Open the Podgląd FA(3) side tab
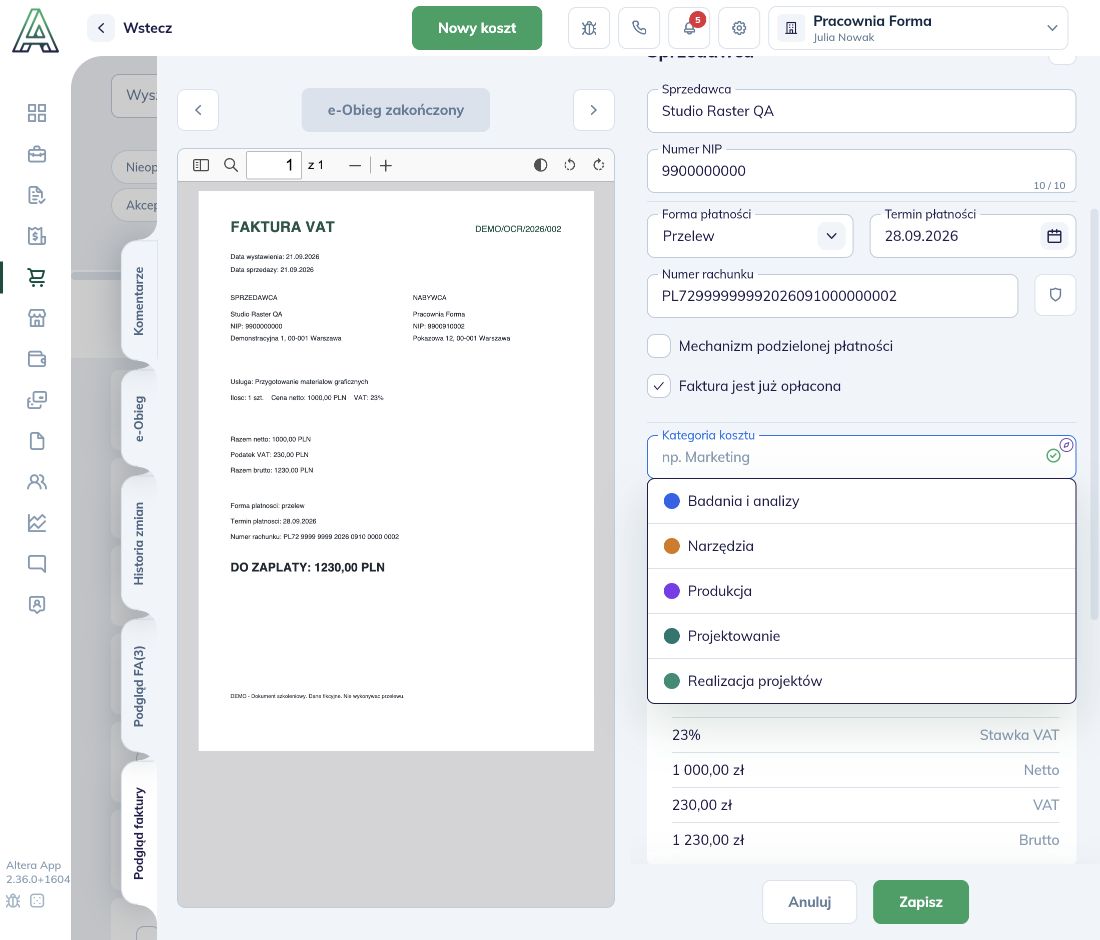 pyautogui.click(x=139, y=686)
